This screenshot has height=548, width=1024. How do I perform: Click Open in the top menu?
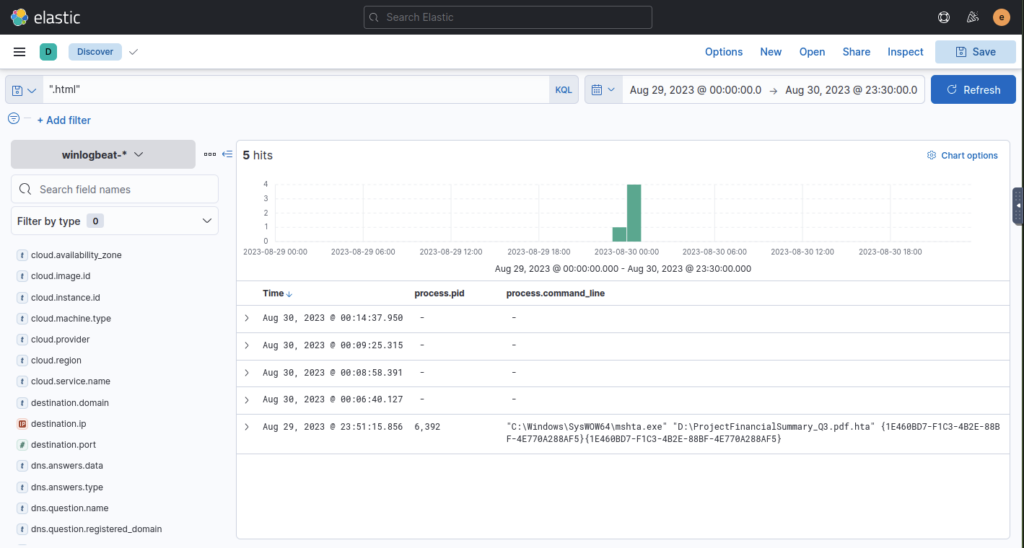[x=812, y=52]
